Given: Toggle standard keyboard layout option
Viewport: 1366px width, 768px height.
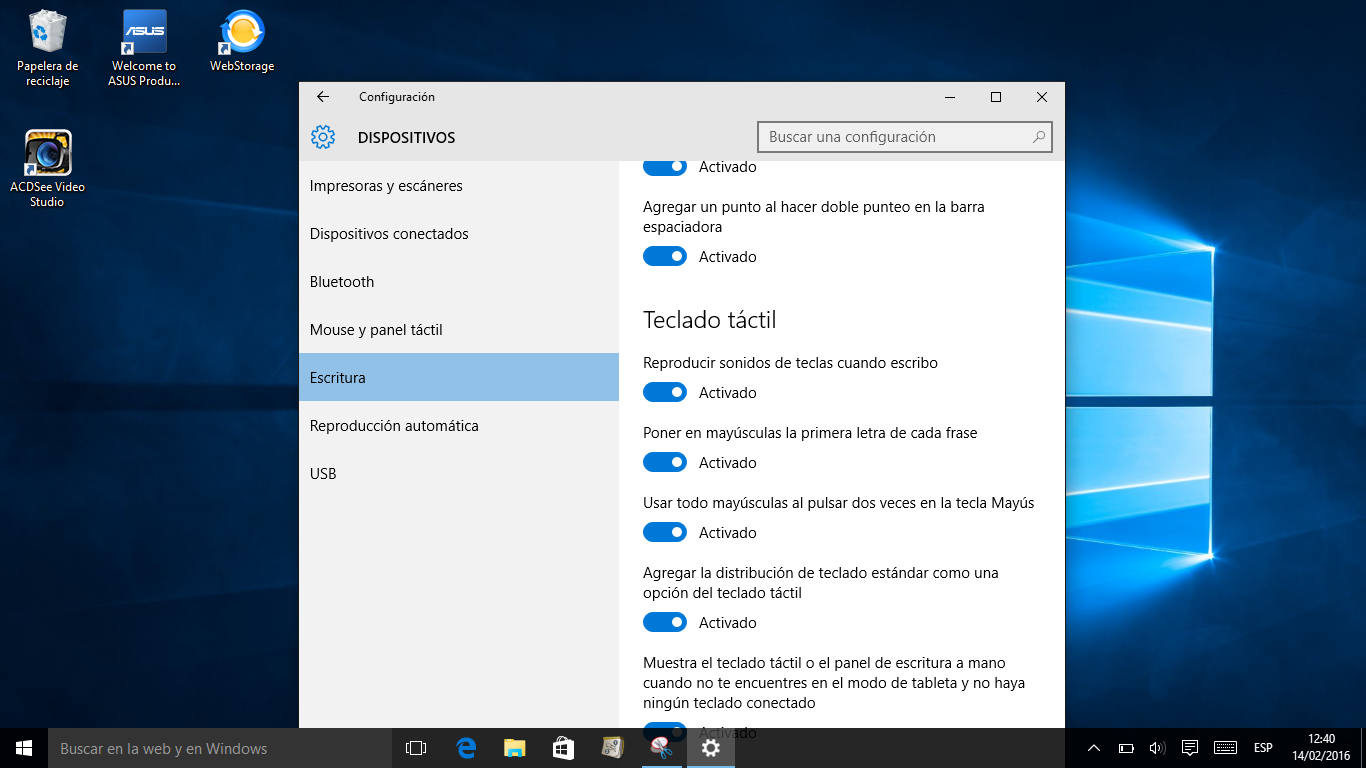Looking at the screenshot, I should pyautogui.click(x=665, y=623).
